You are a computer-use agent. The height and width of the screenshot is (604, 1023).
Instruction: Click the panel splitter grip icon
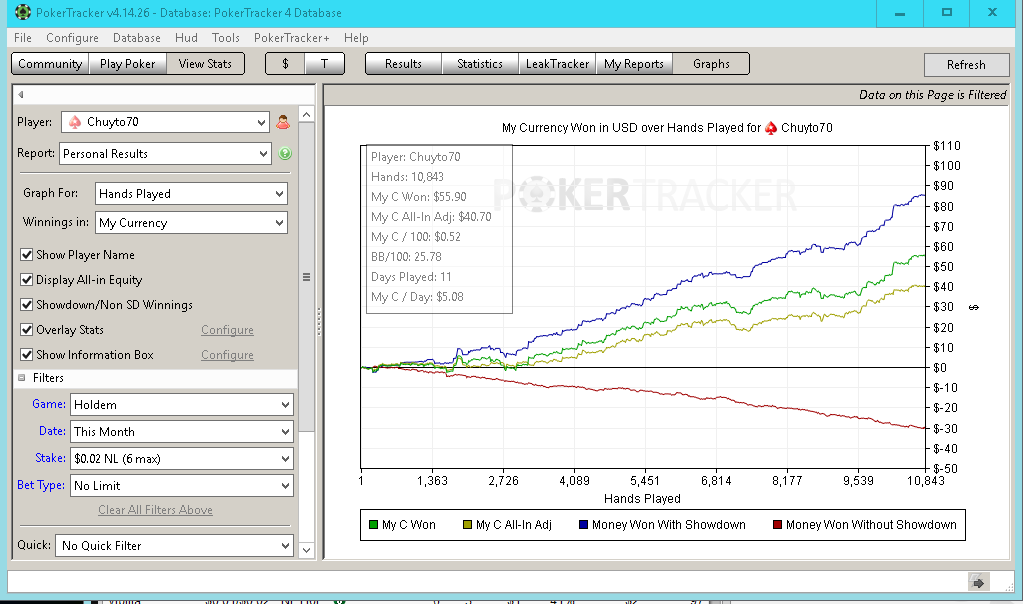[x=319, y=322]
